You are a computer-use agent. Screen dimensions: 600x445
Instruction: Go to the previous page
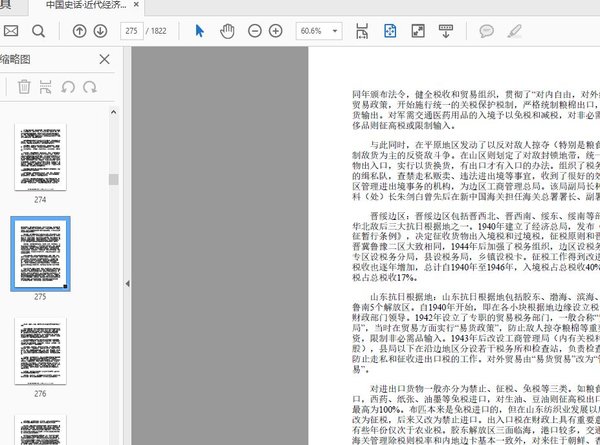[80, 31]
